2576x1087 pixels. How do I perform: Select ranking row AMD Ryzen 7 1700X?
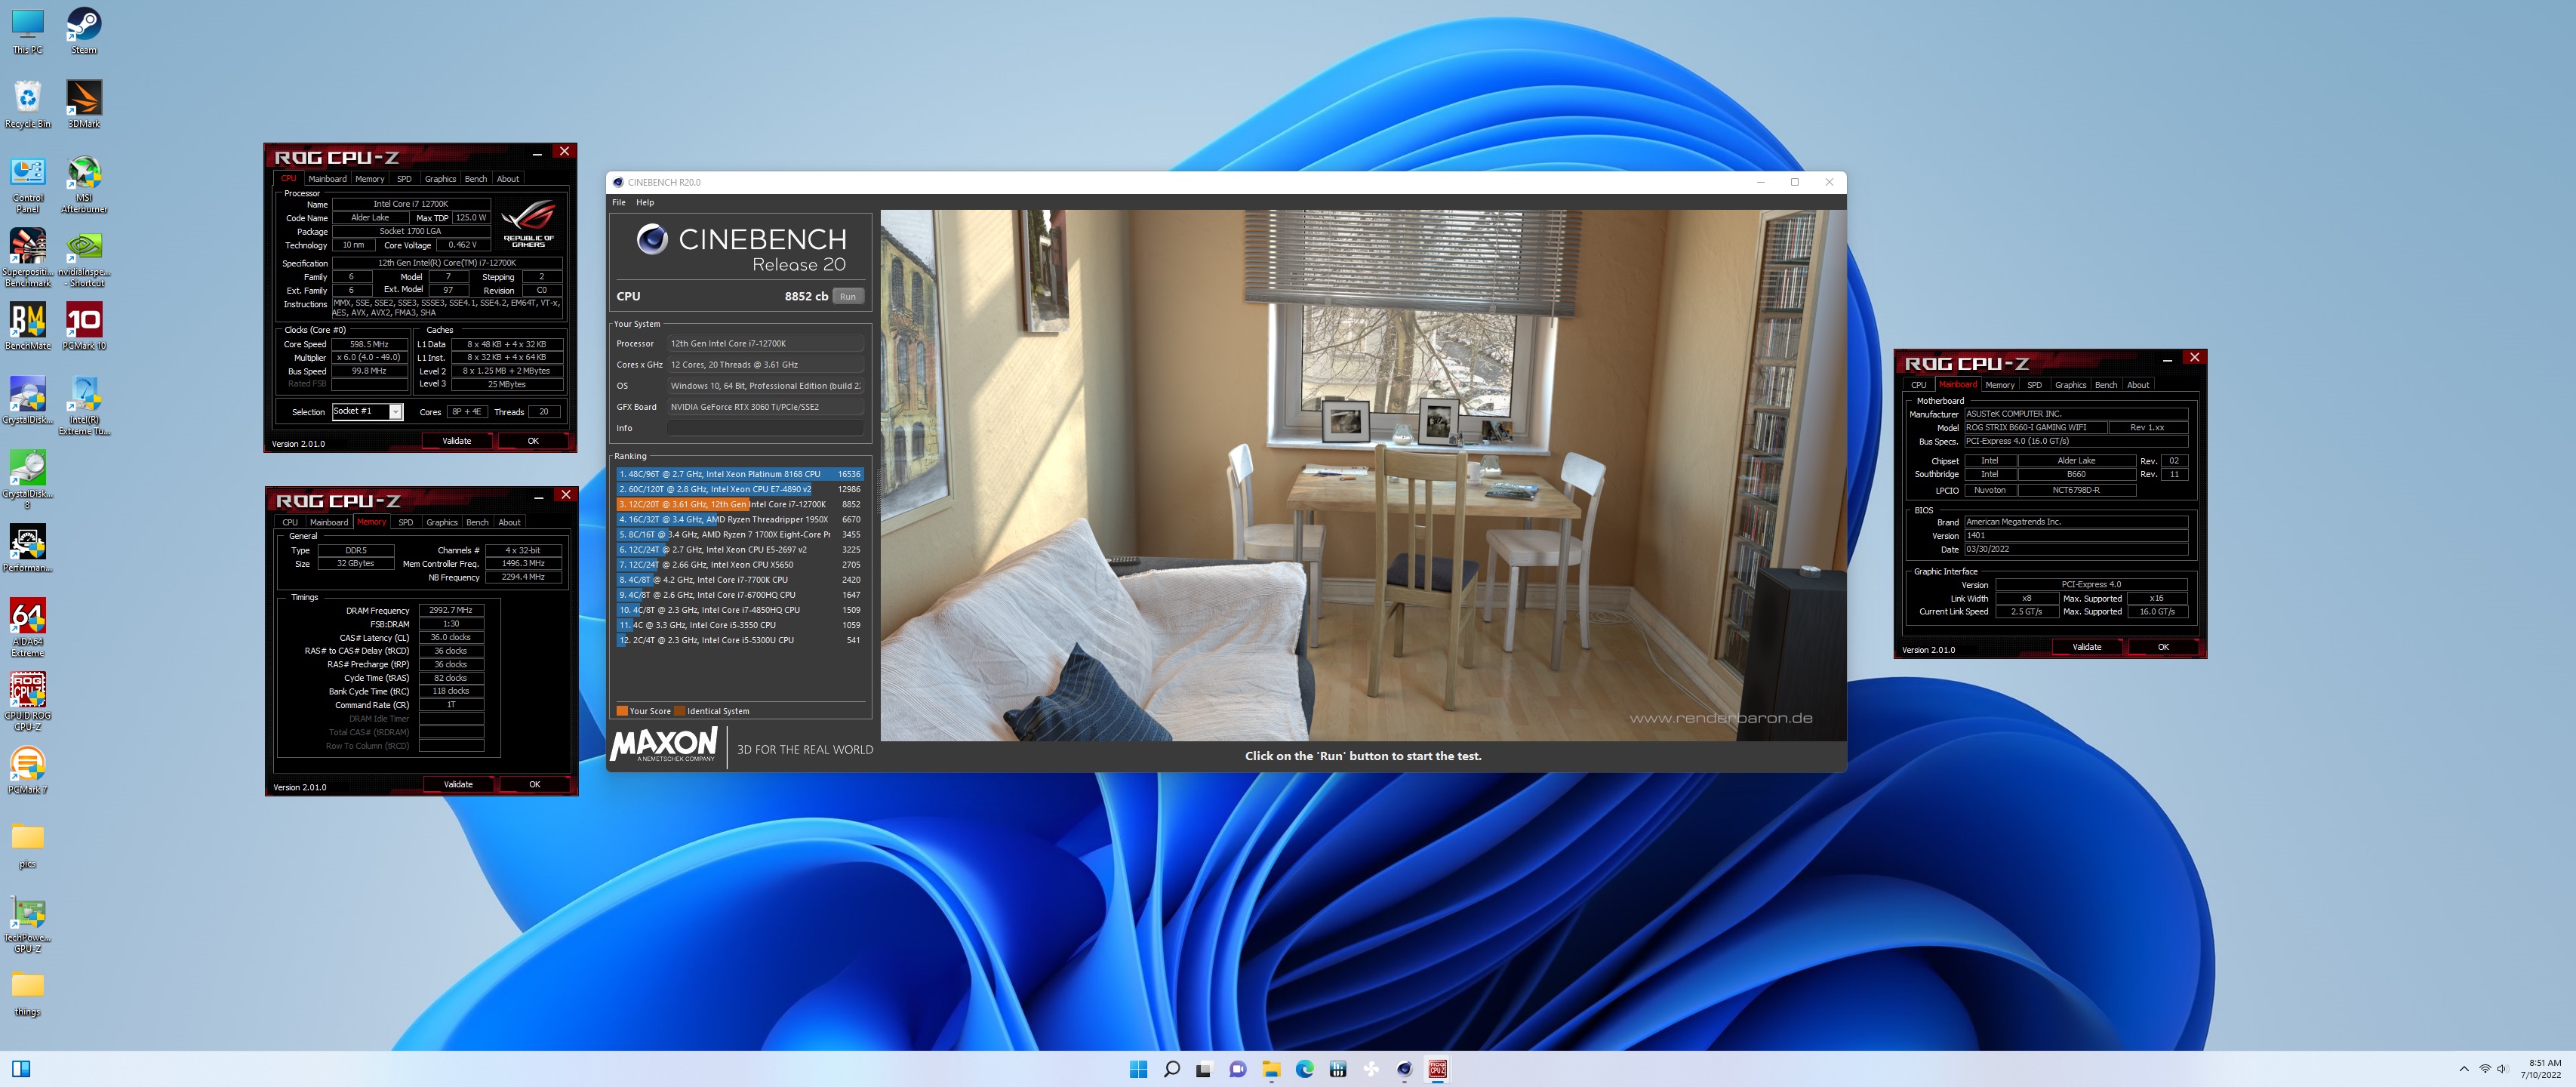739,534
